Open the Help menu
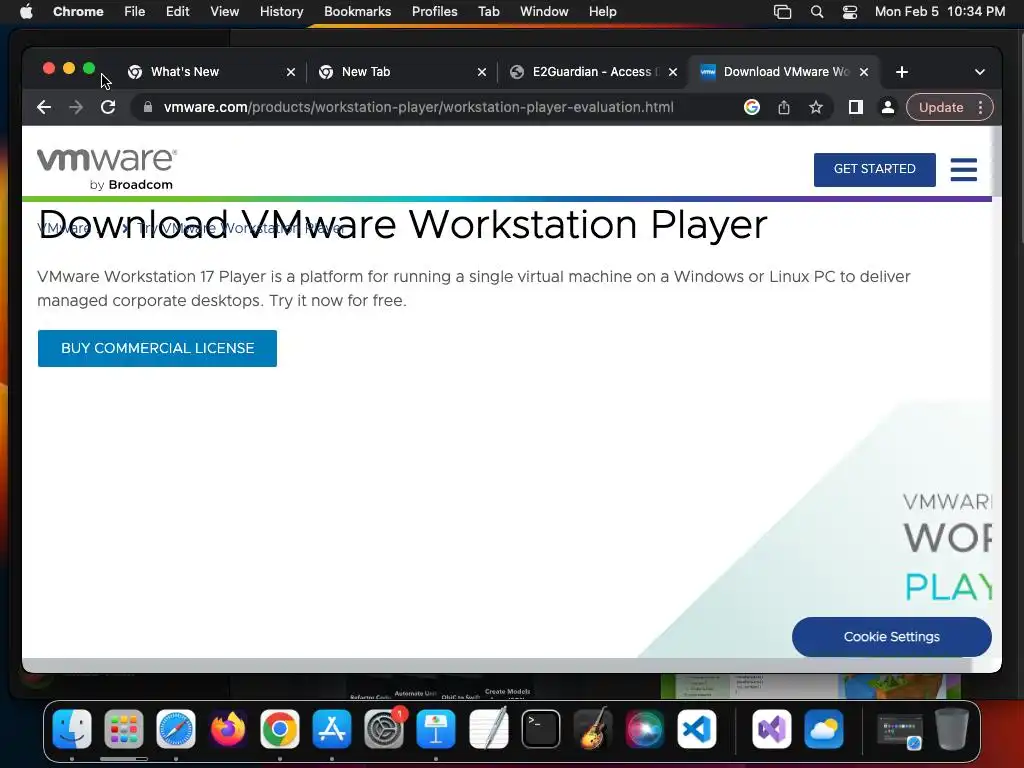Screen dimensions: 1024x768 pyautogui.click(x=602, y=12)
